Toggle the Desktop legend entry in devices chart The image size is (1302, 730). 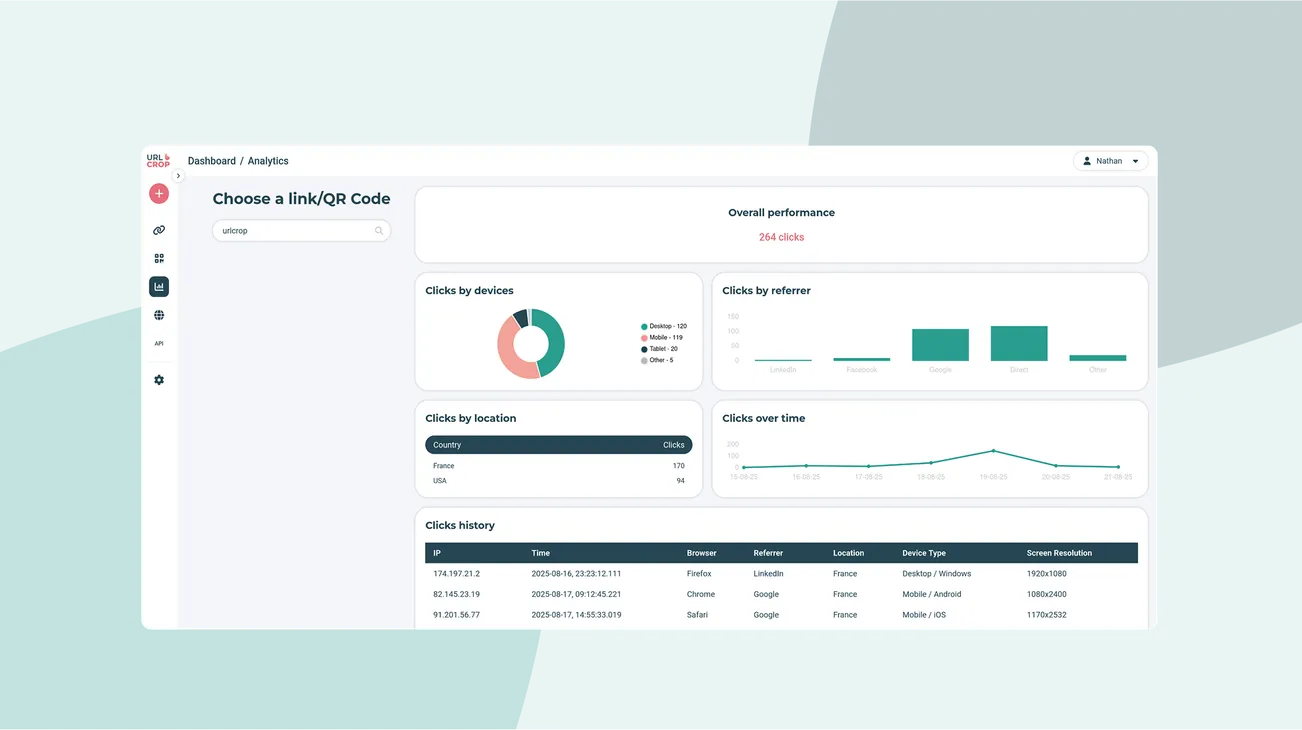click(665, 327)
